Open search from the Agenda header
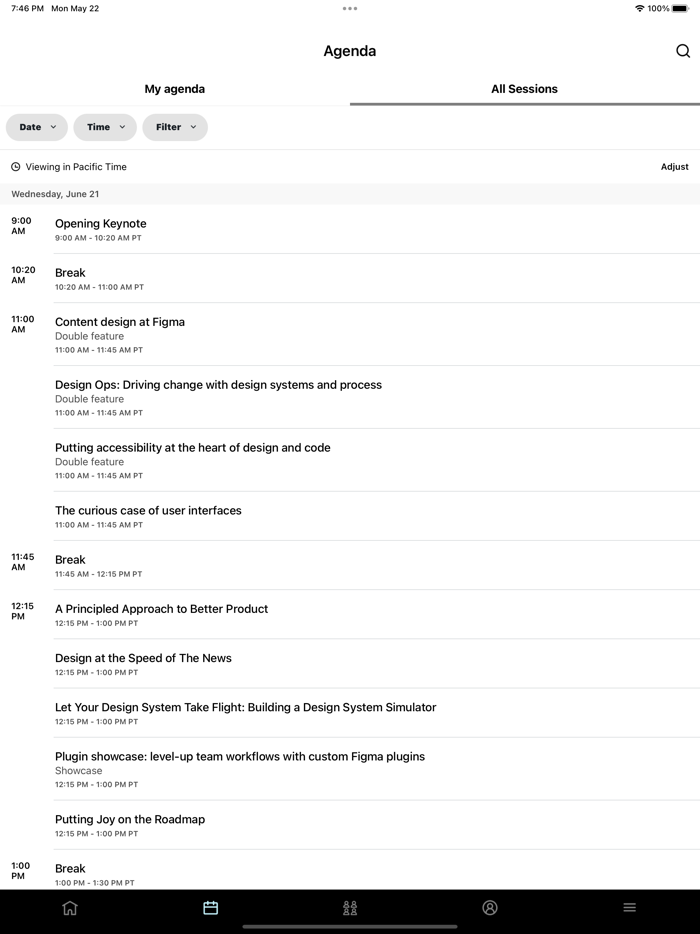Screen dimensions: 700x934 tap(683, 50)
